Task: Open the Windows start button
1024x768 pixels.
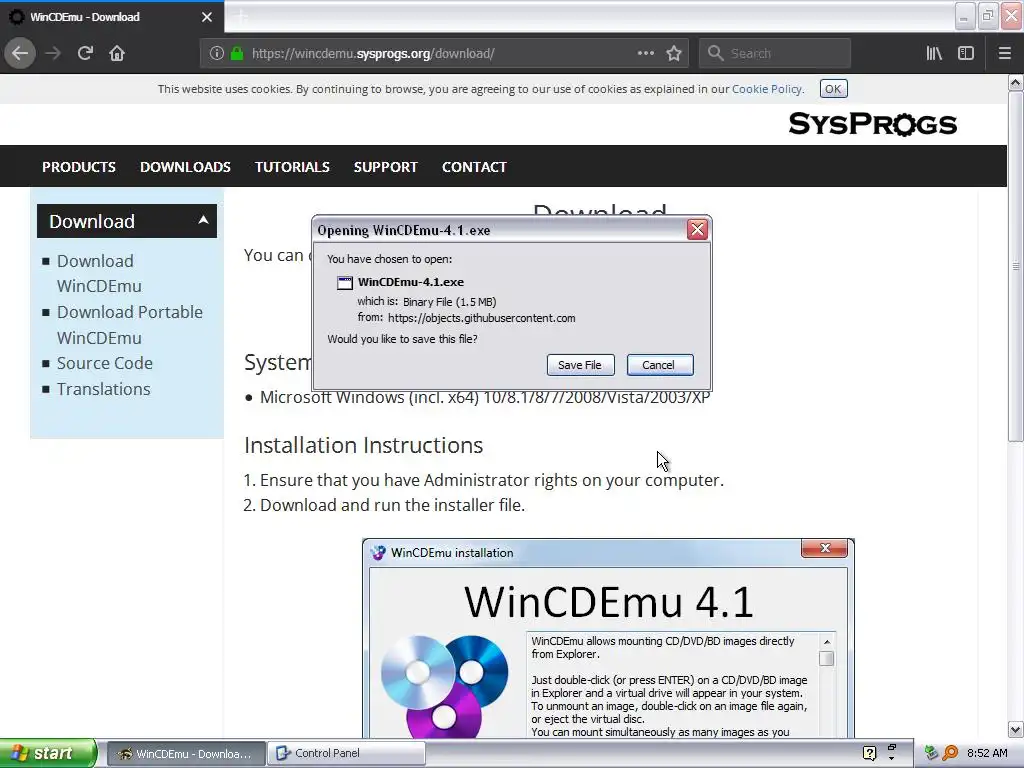Action: coord(48,753)
